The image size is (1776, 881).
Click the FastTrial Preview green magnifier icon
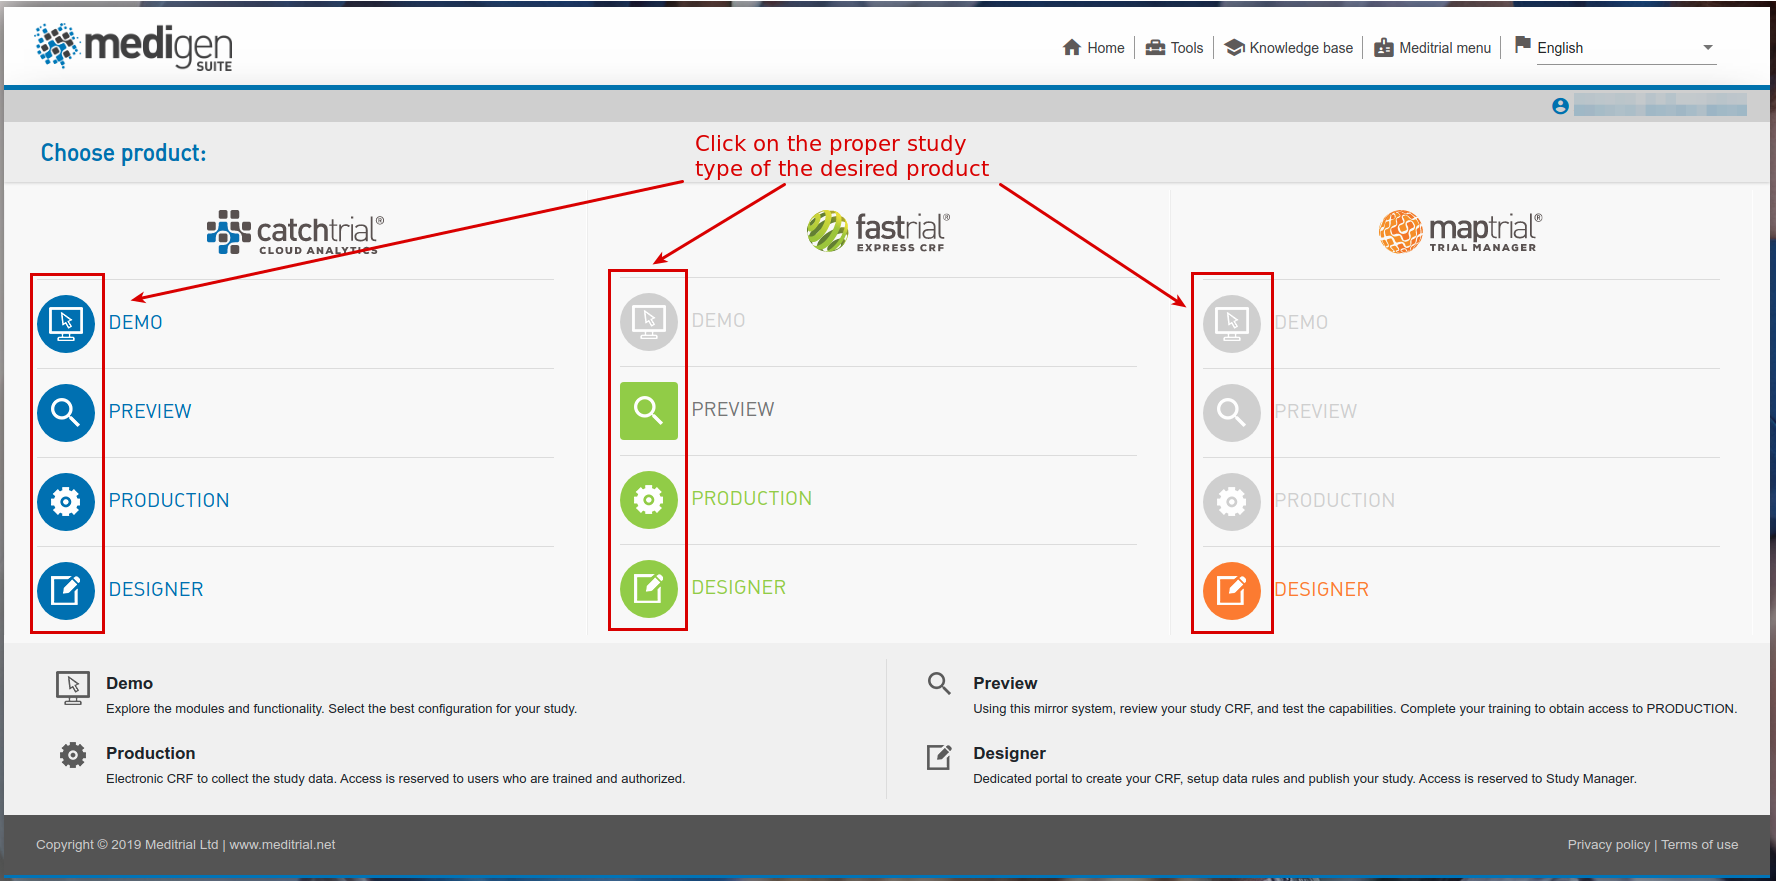[x=649, y=411]
